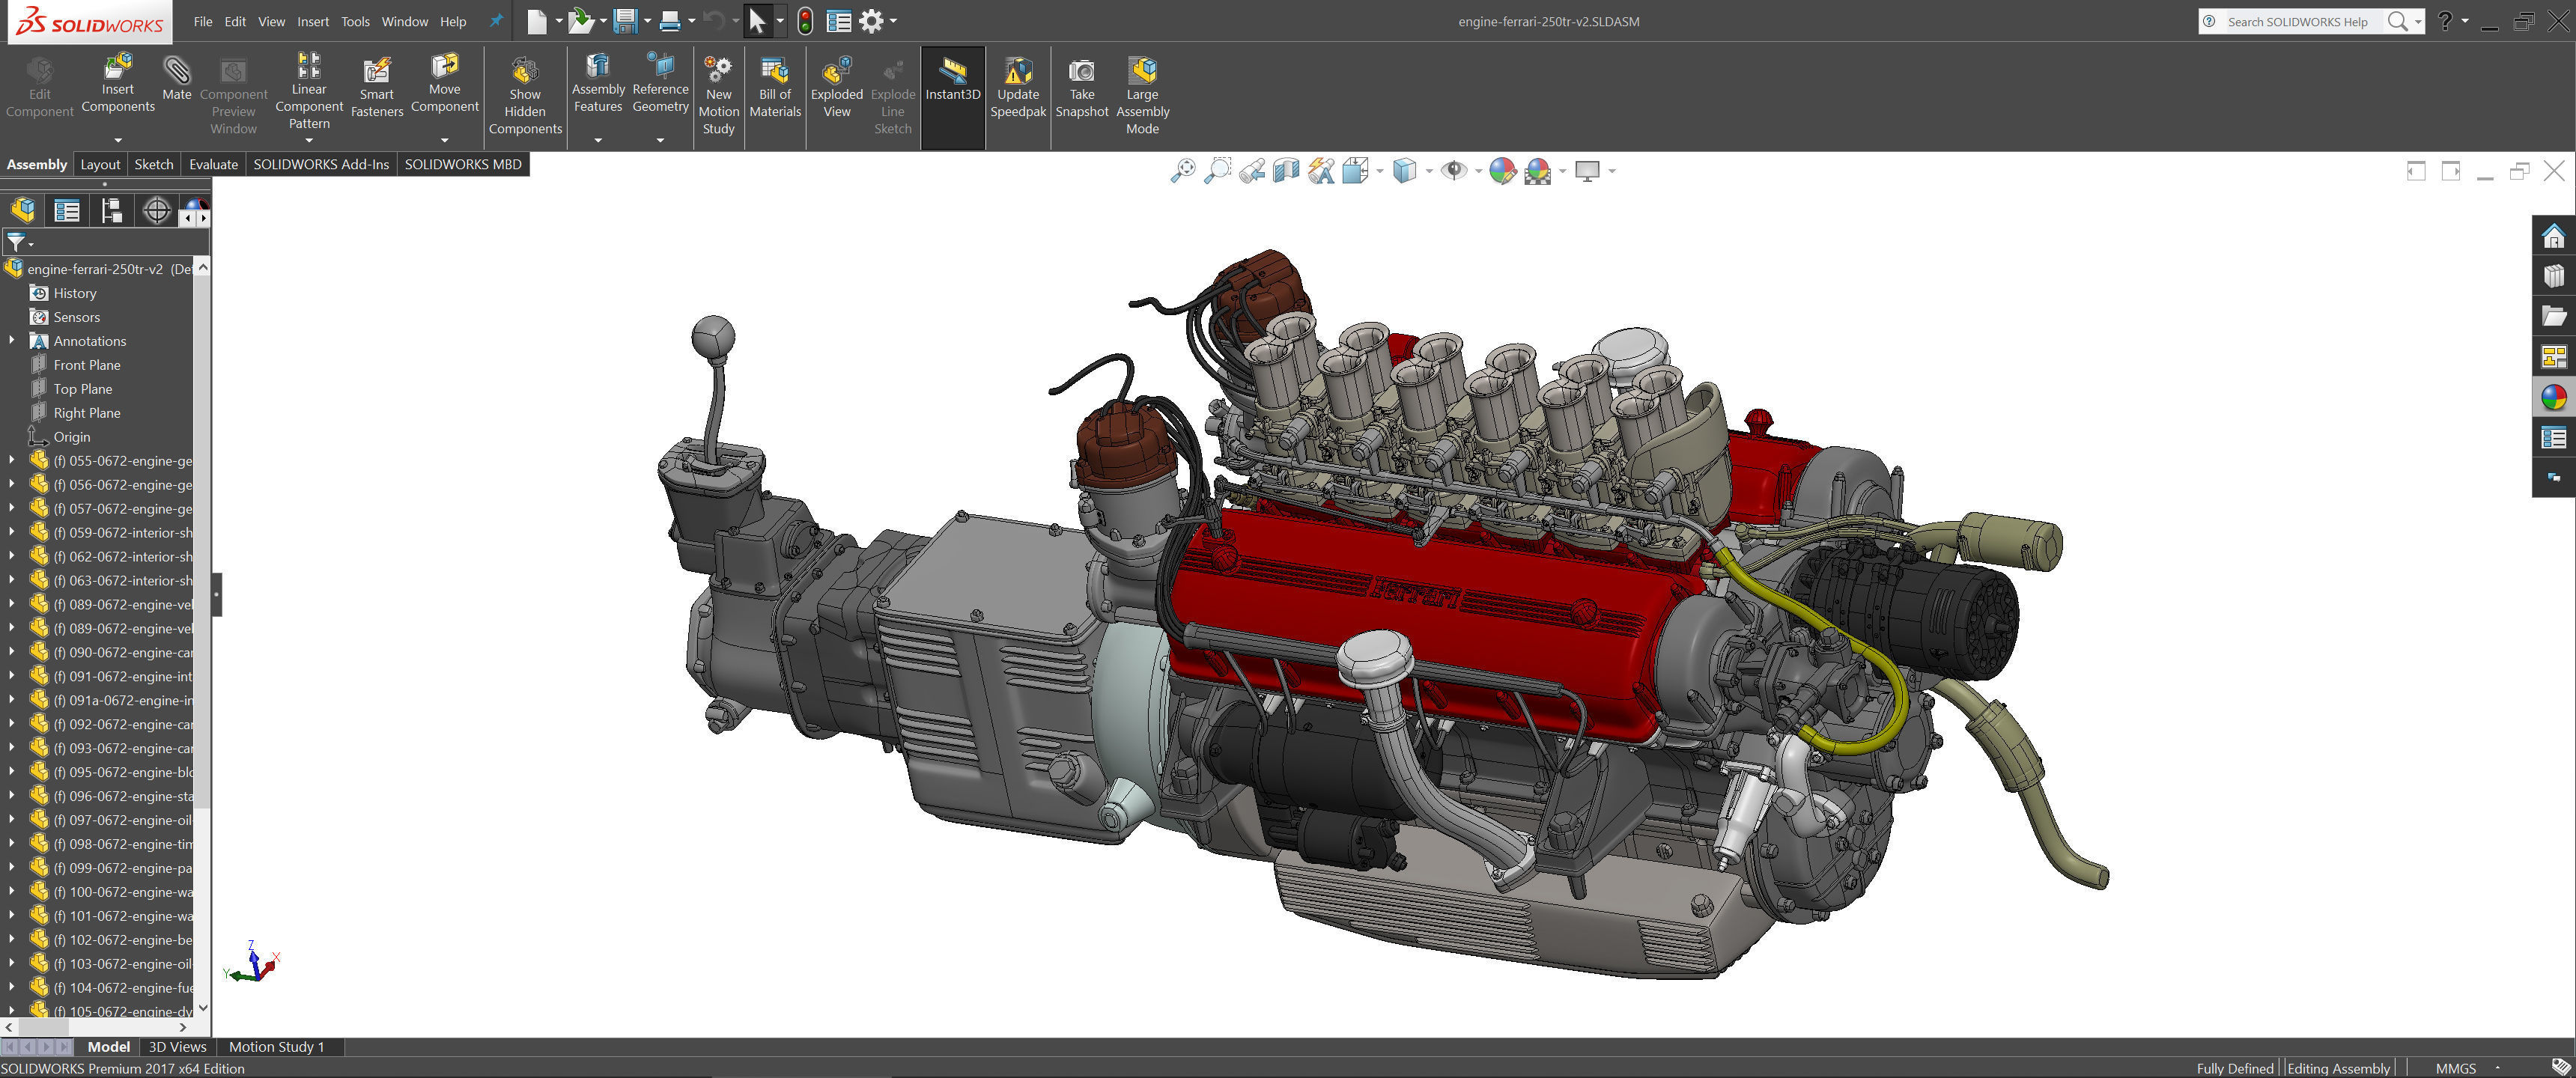Switch to Motion Study 1 tab
The height and width of the screenshot is (1078, 2576).
276,1047
